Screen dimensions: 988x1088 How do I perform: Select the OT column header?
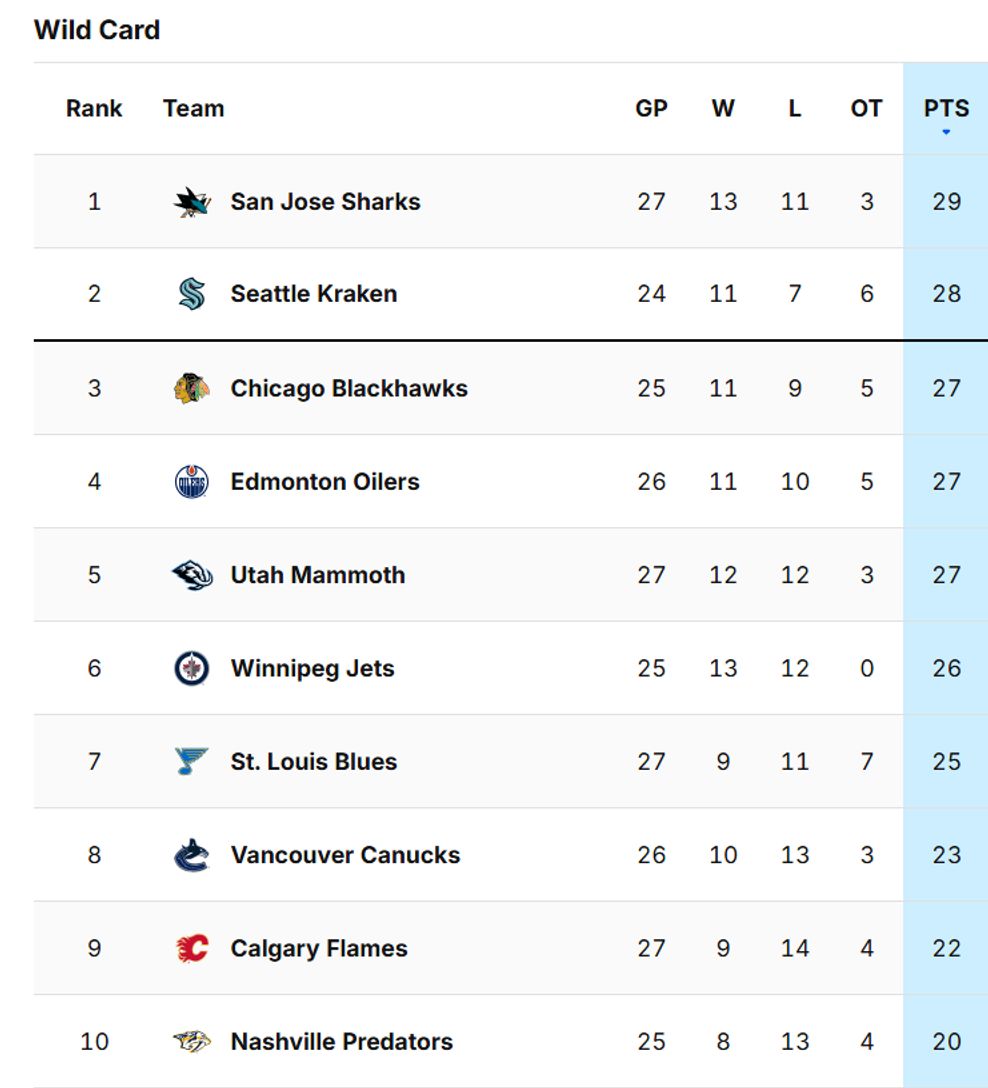[866, 108]
